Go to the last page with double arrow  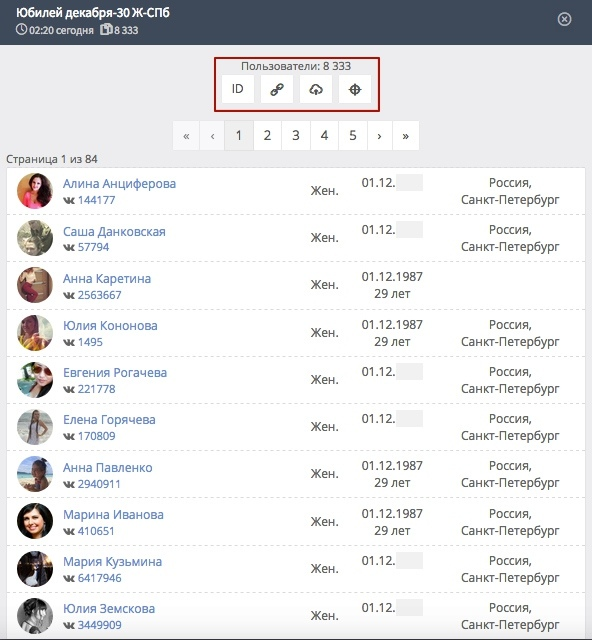pyautogui.click(x=405, y=136)
